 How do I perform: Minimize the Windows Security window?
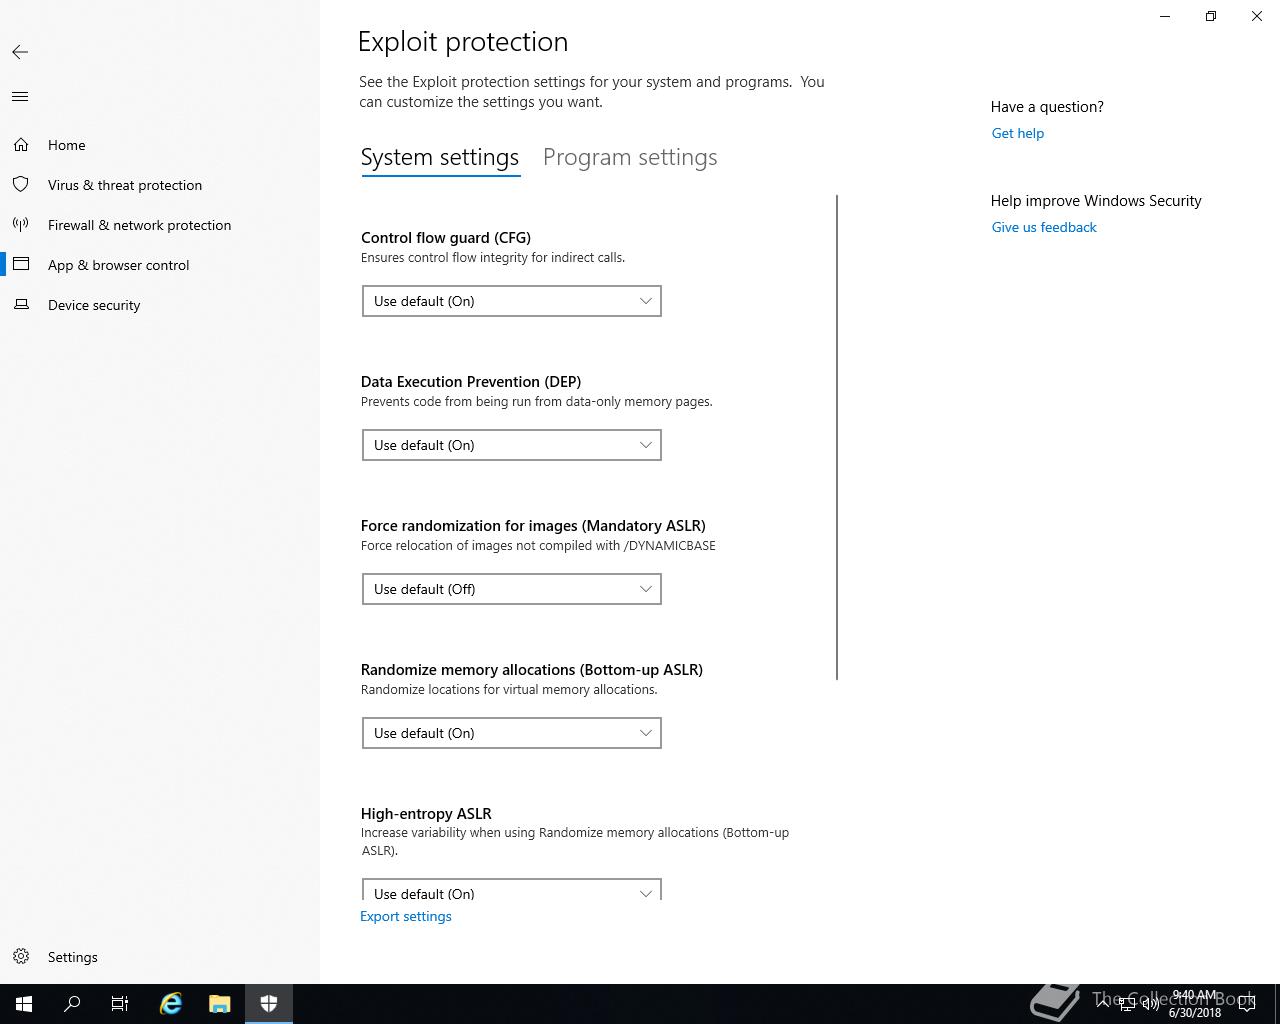(x=1165, y=16)
